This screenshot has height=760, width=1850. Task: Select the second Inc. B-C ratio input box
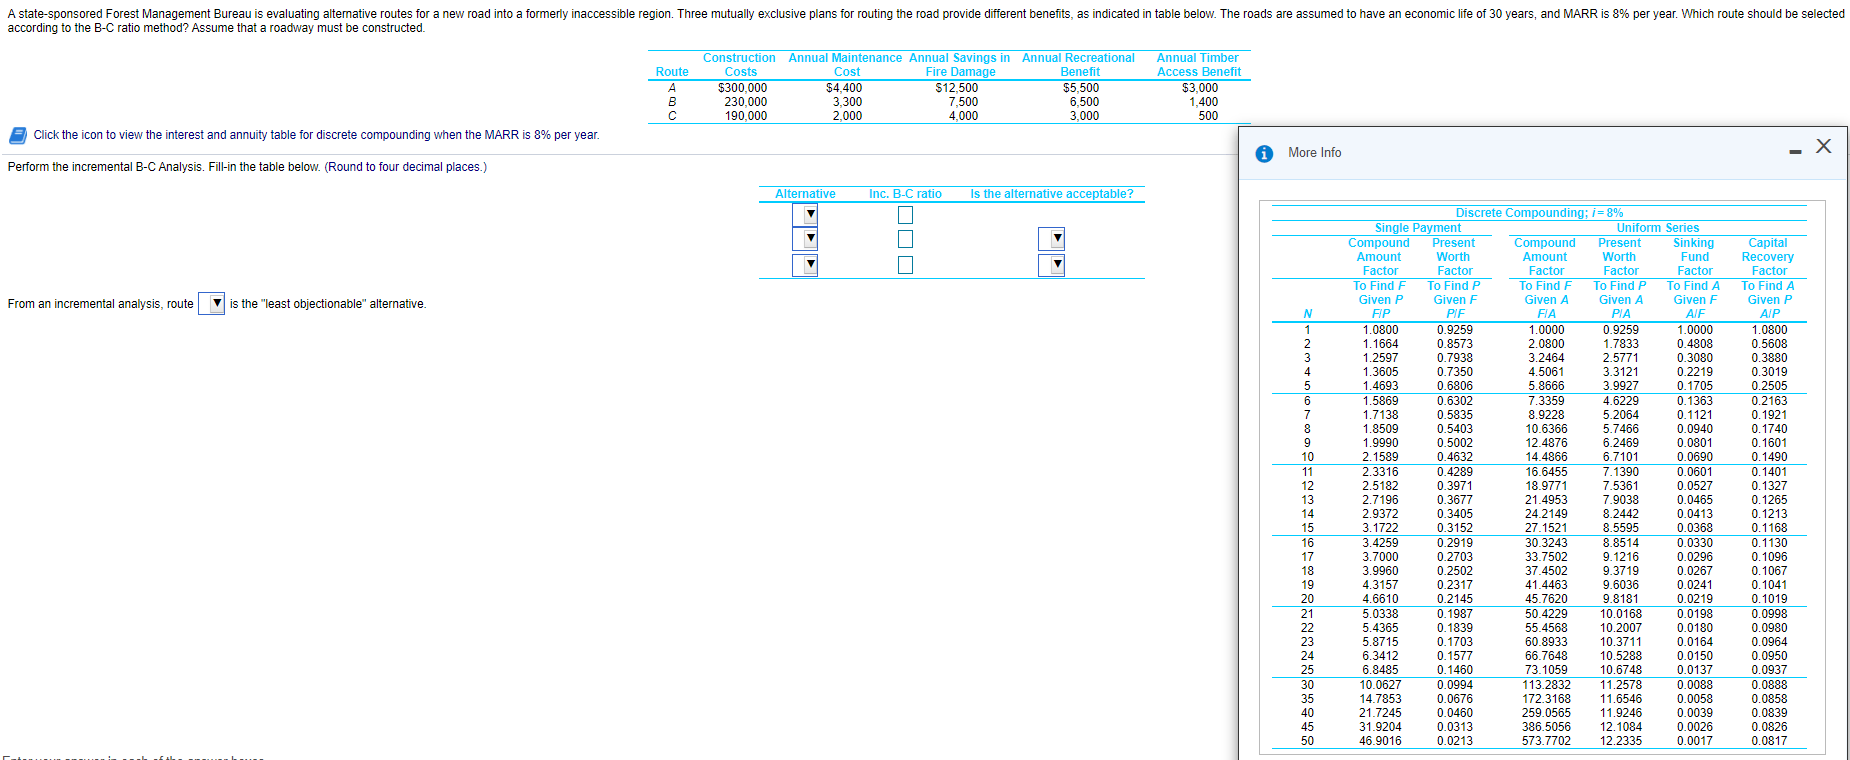(905, 239)
